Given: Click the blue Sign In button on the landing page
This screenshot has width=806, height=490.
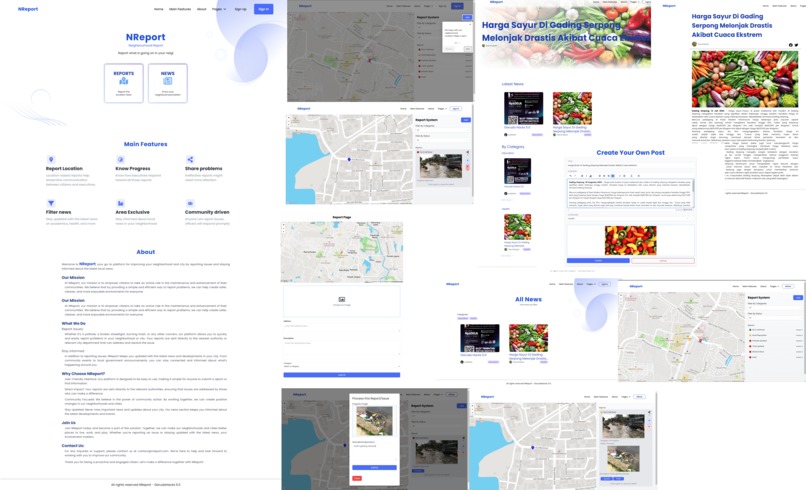Looking at the screenshot, I should [x=263, y=9].
